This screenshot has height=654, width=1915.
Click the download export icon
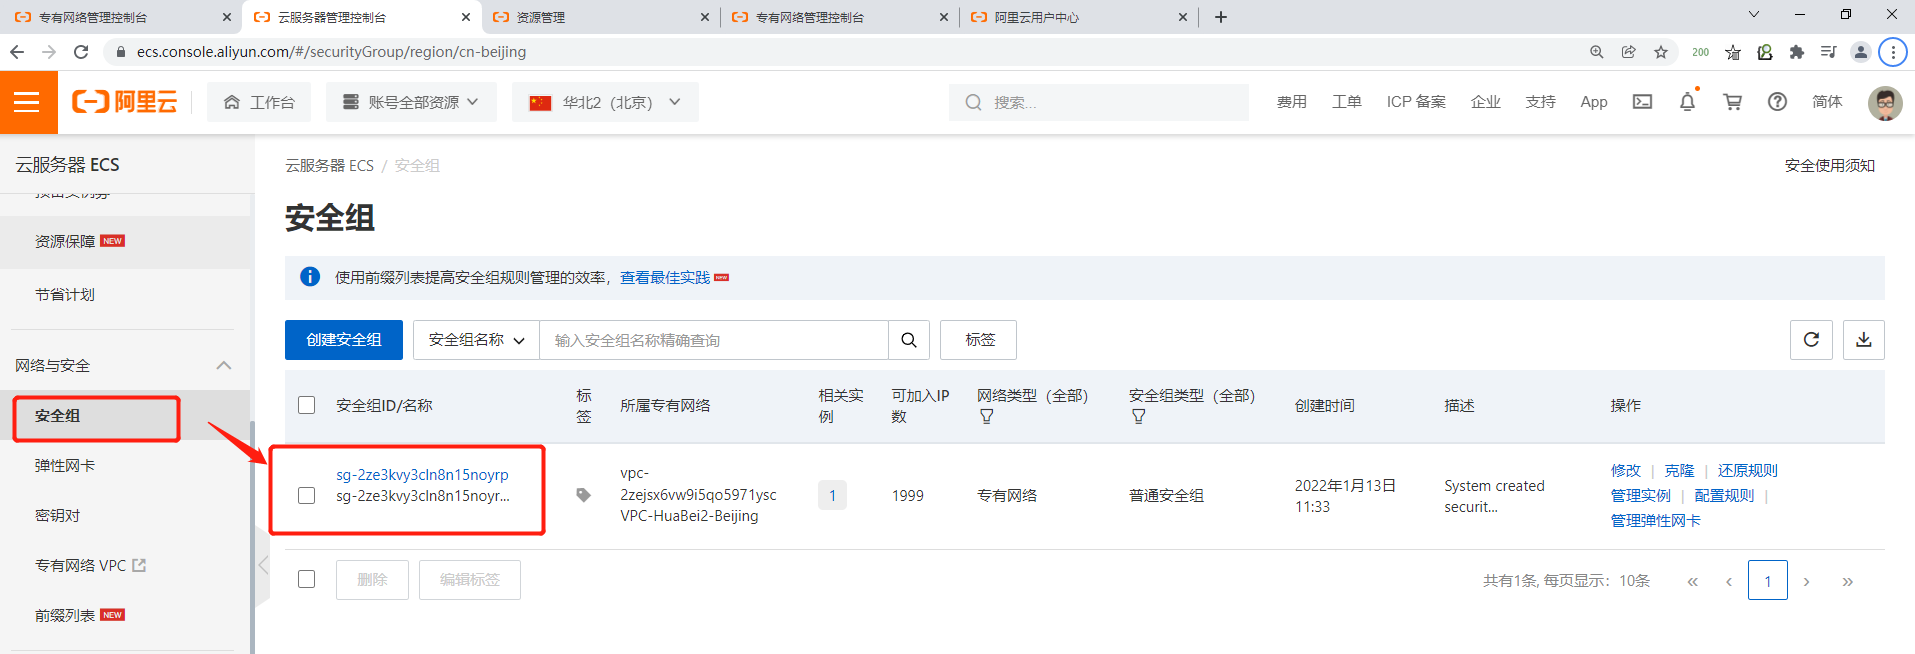(1863, 340)
